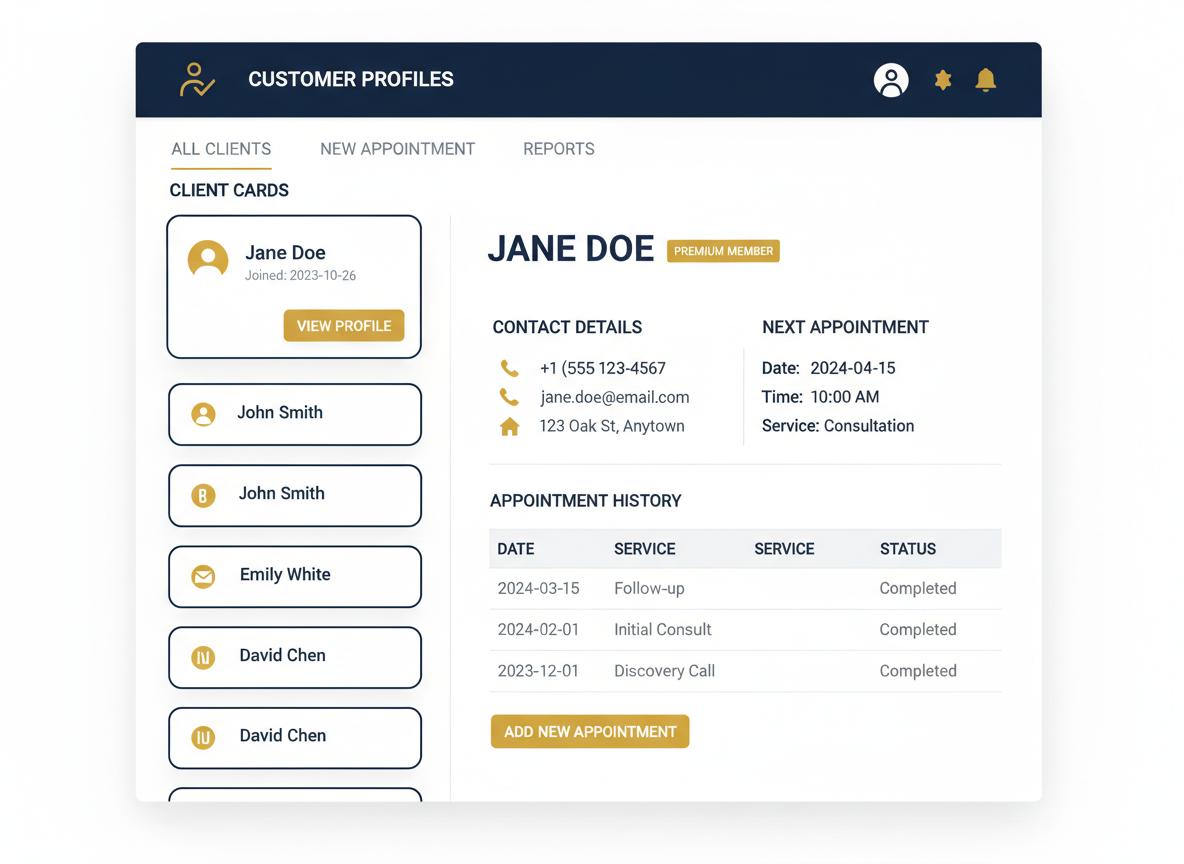Click the CLIENT CARDS section heading
The image size is (1184, 864).
pos(229,190)
